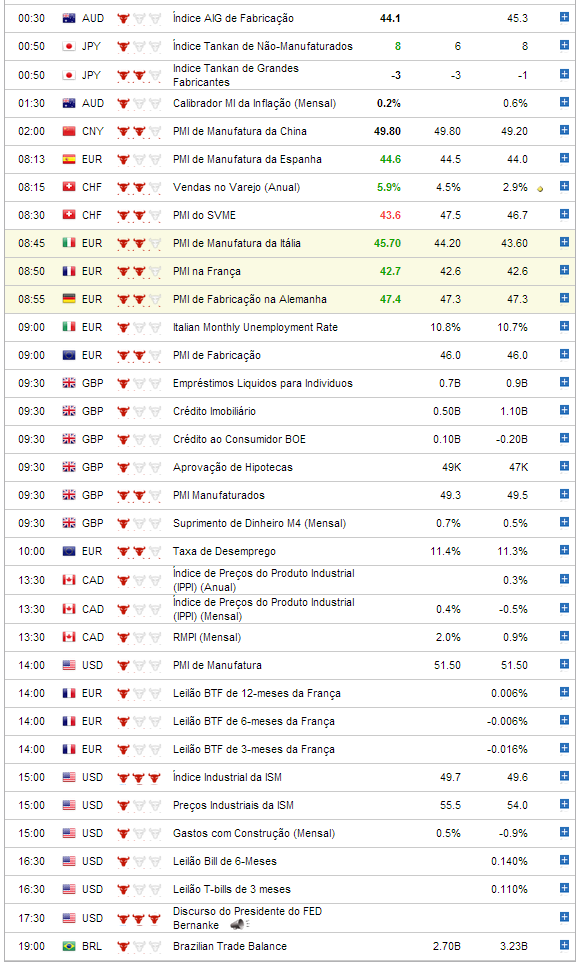Click bull icons on Leilão Bill de 6-Meses row

tap(139, 862)
